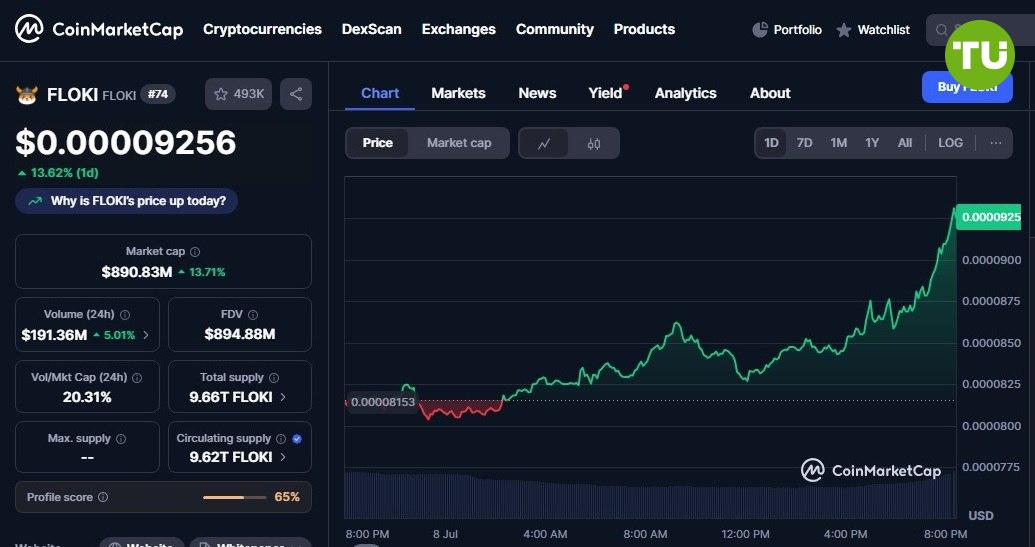Switch to candlestick chart view icon
The image size is (1035, 547).
(593, 143)
